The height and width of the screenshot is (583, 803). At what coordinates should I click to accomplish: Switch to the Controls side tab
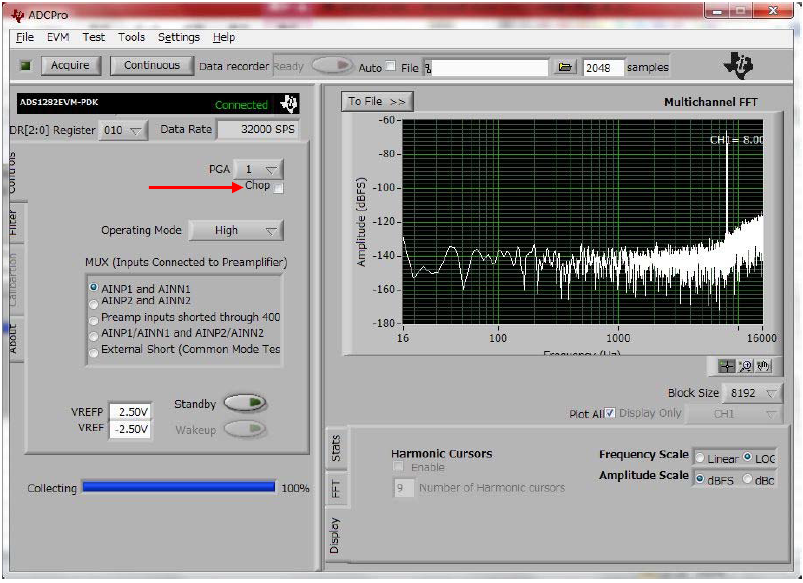(12, 173)
